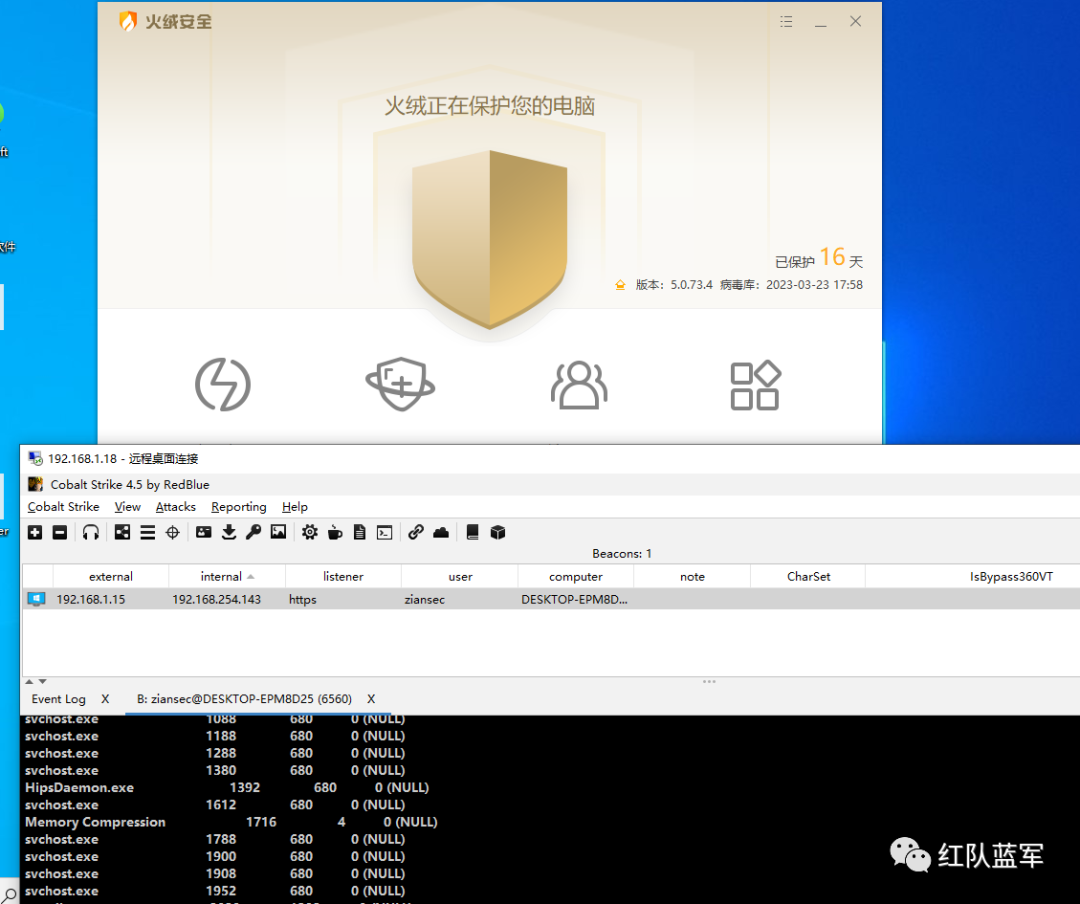Switch to the Event Log tab
The image size is (1080, 904).
click(59, 699)
